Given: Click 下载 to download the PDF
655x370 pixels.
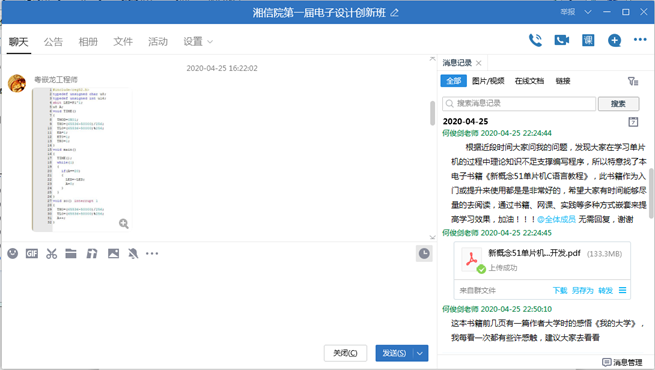Looking at the screenshot, I should click(x=560, y=291).
